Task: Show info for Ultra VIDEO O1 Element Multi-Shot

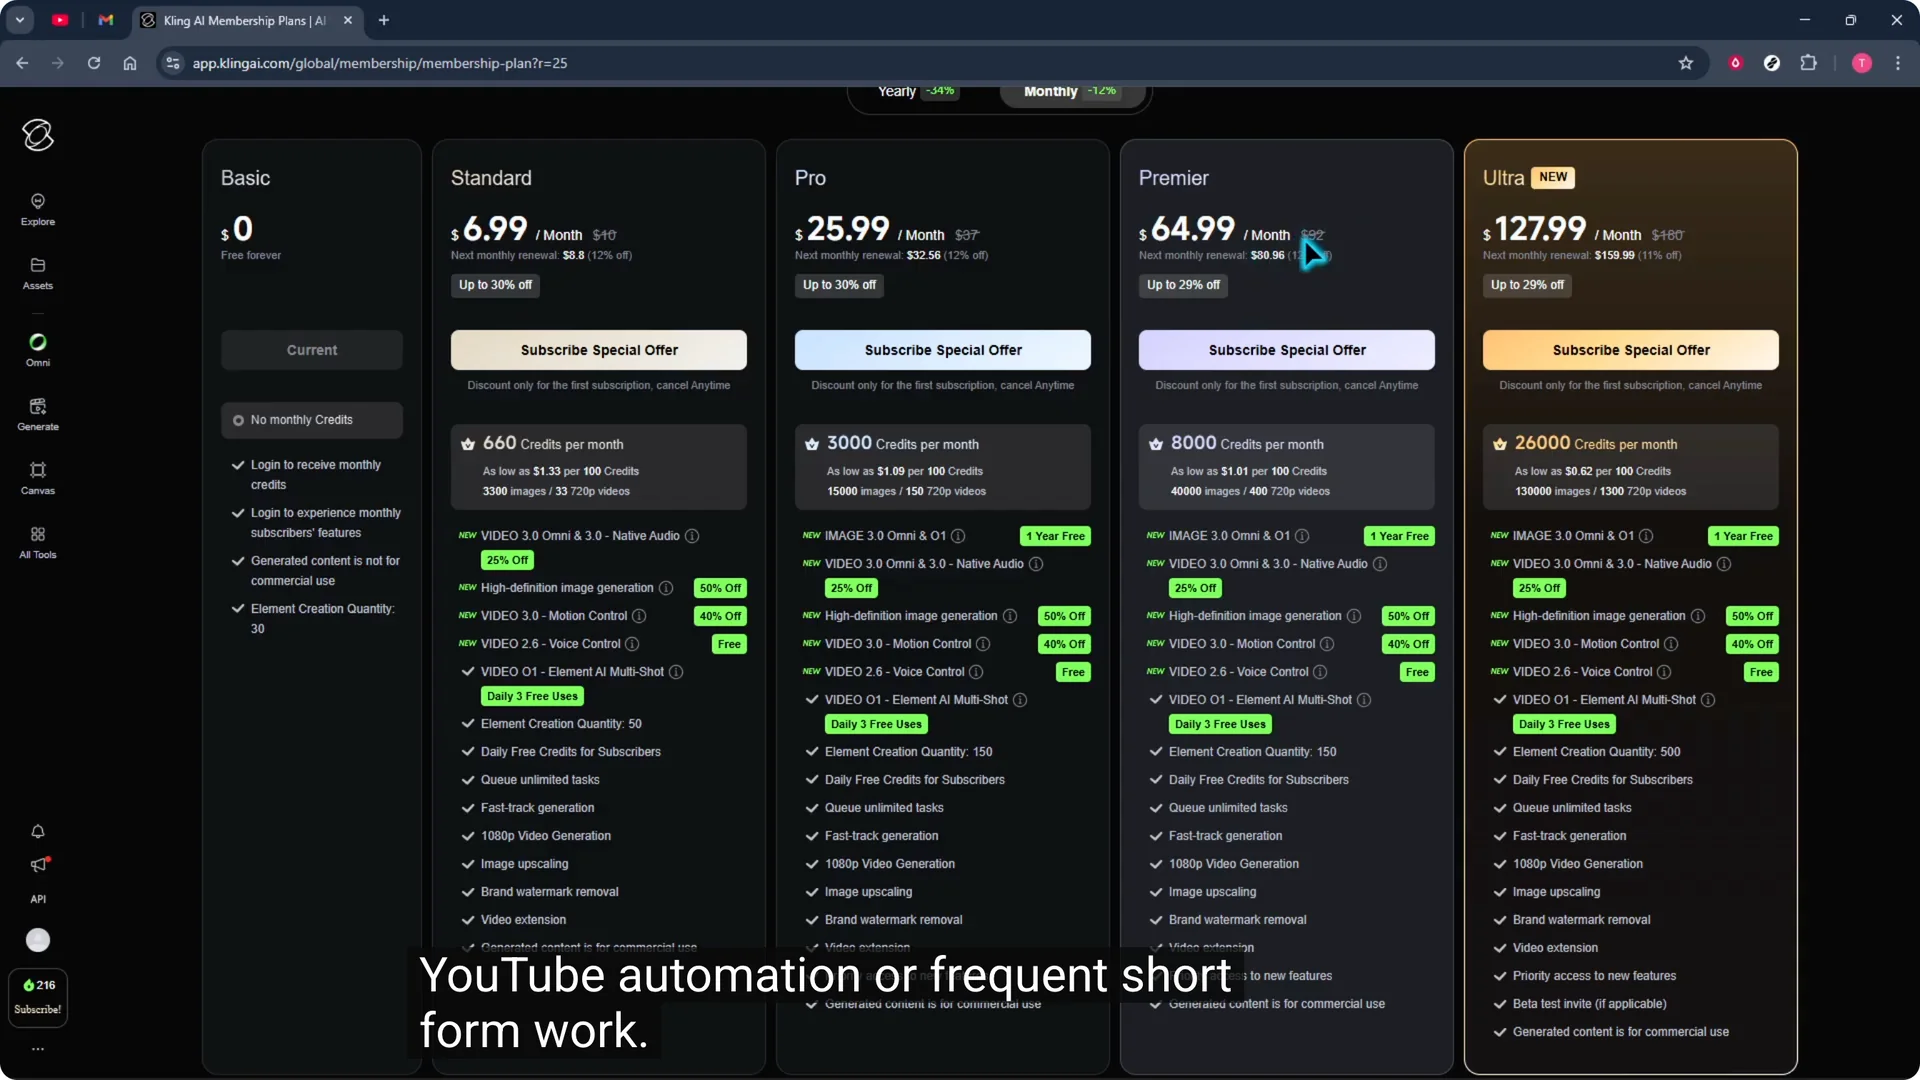Action: (x=1708, y=700)
